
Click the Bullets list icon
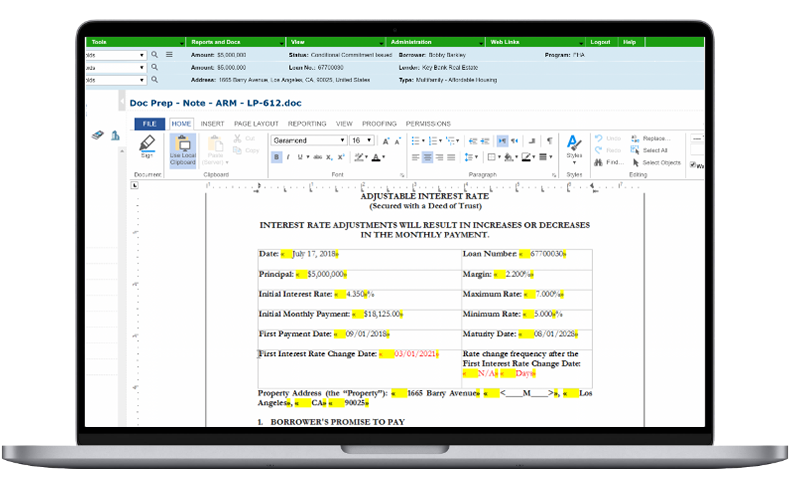click(x=415, y=140)
